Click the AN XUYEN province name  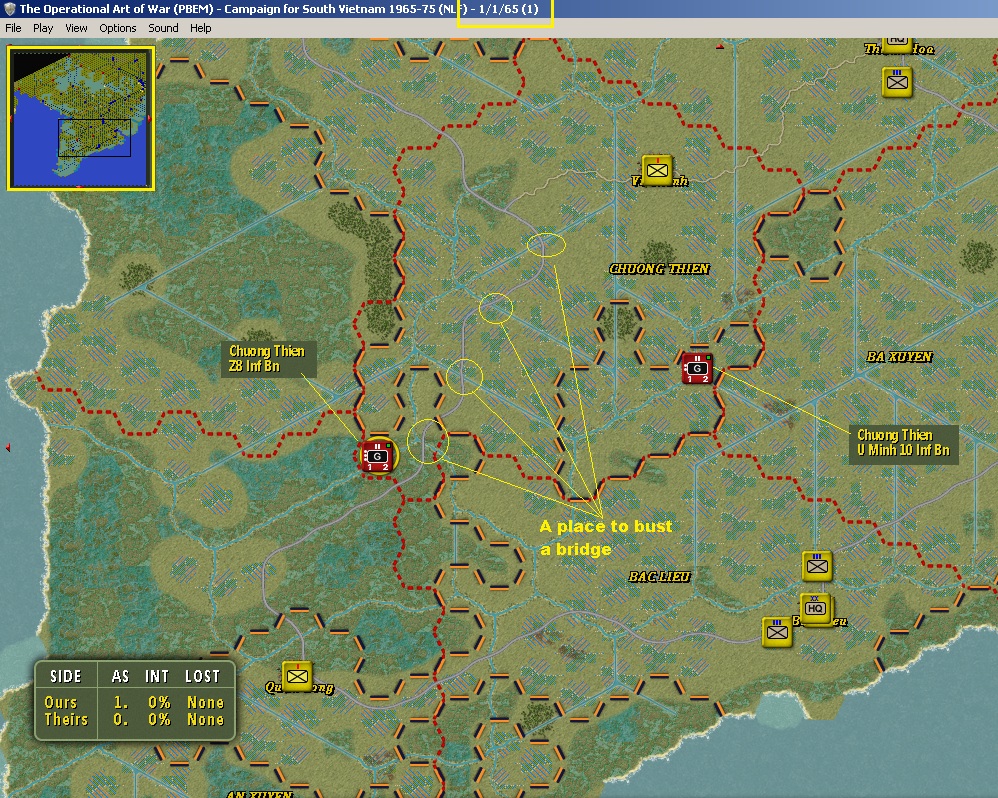(x=260, y=794)
